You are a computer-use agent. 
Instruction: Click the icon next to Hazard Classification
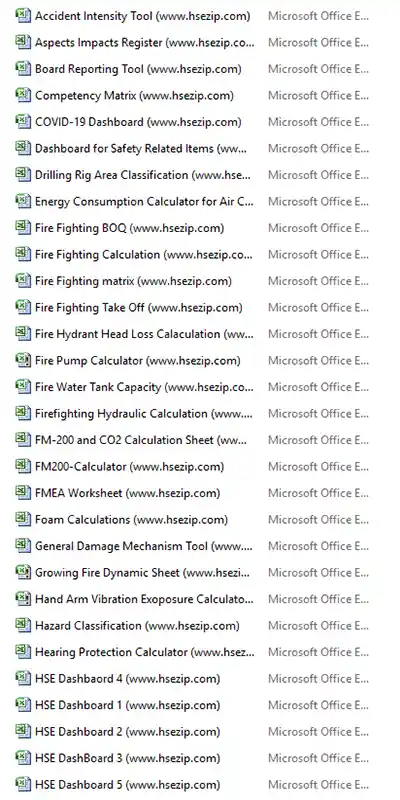[23, 626]
